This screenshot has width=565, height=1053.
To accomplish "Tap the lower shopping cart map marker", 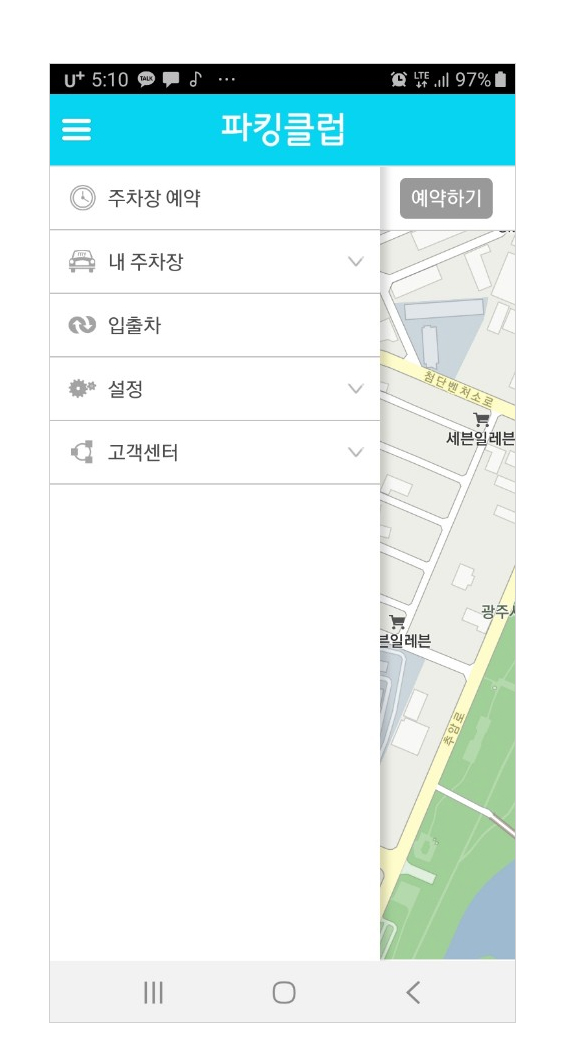I will pos(397,621).
